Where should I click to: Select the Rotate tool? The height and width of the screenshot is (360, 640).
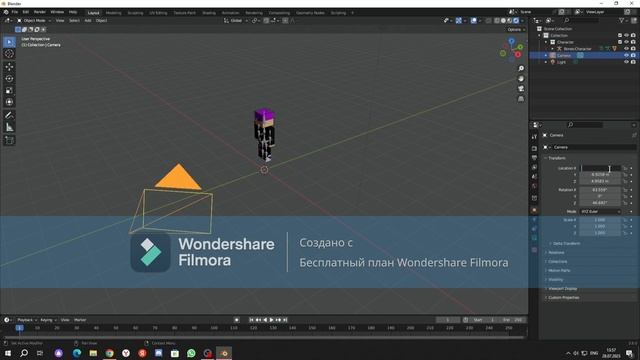9,78
